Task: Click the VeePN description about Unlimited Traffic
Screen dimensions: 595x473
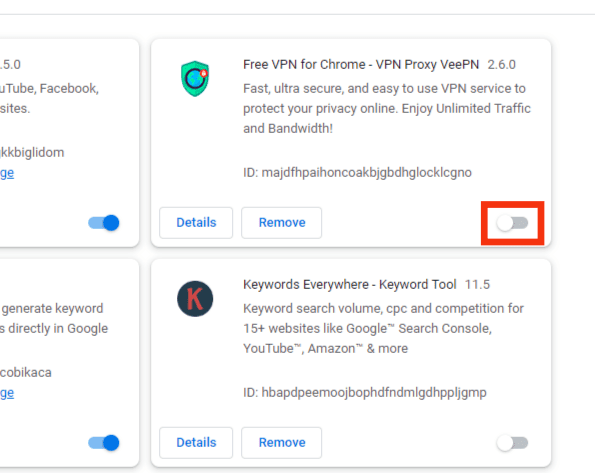Action: pyautogui.click(x=387, y=109)
